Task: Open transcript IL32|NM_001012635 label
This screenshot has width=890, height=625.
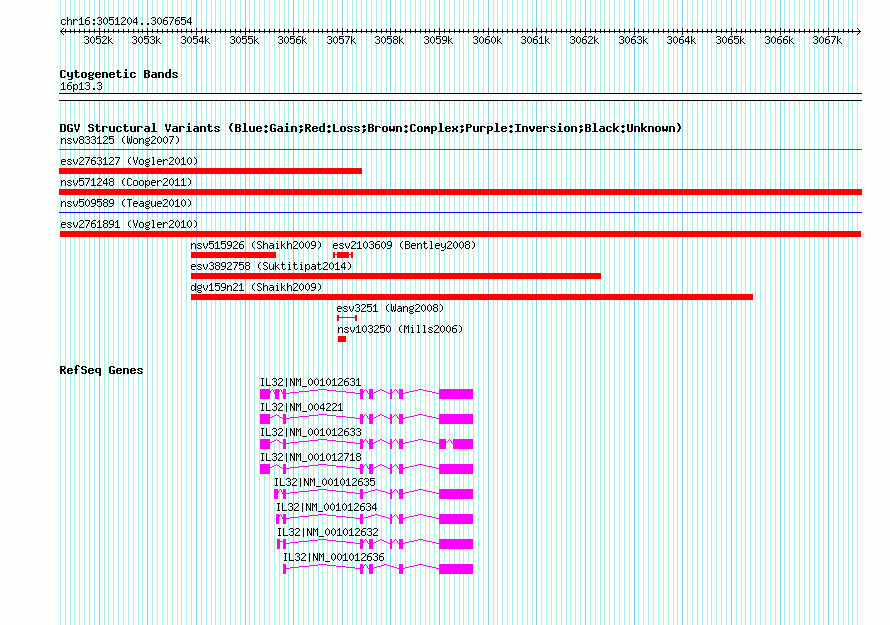Action: click(x=325, y=483)
